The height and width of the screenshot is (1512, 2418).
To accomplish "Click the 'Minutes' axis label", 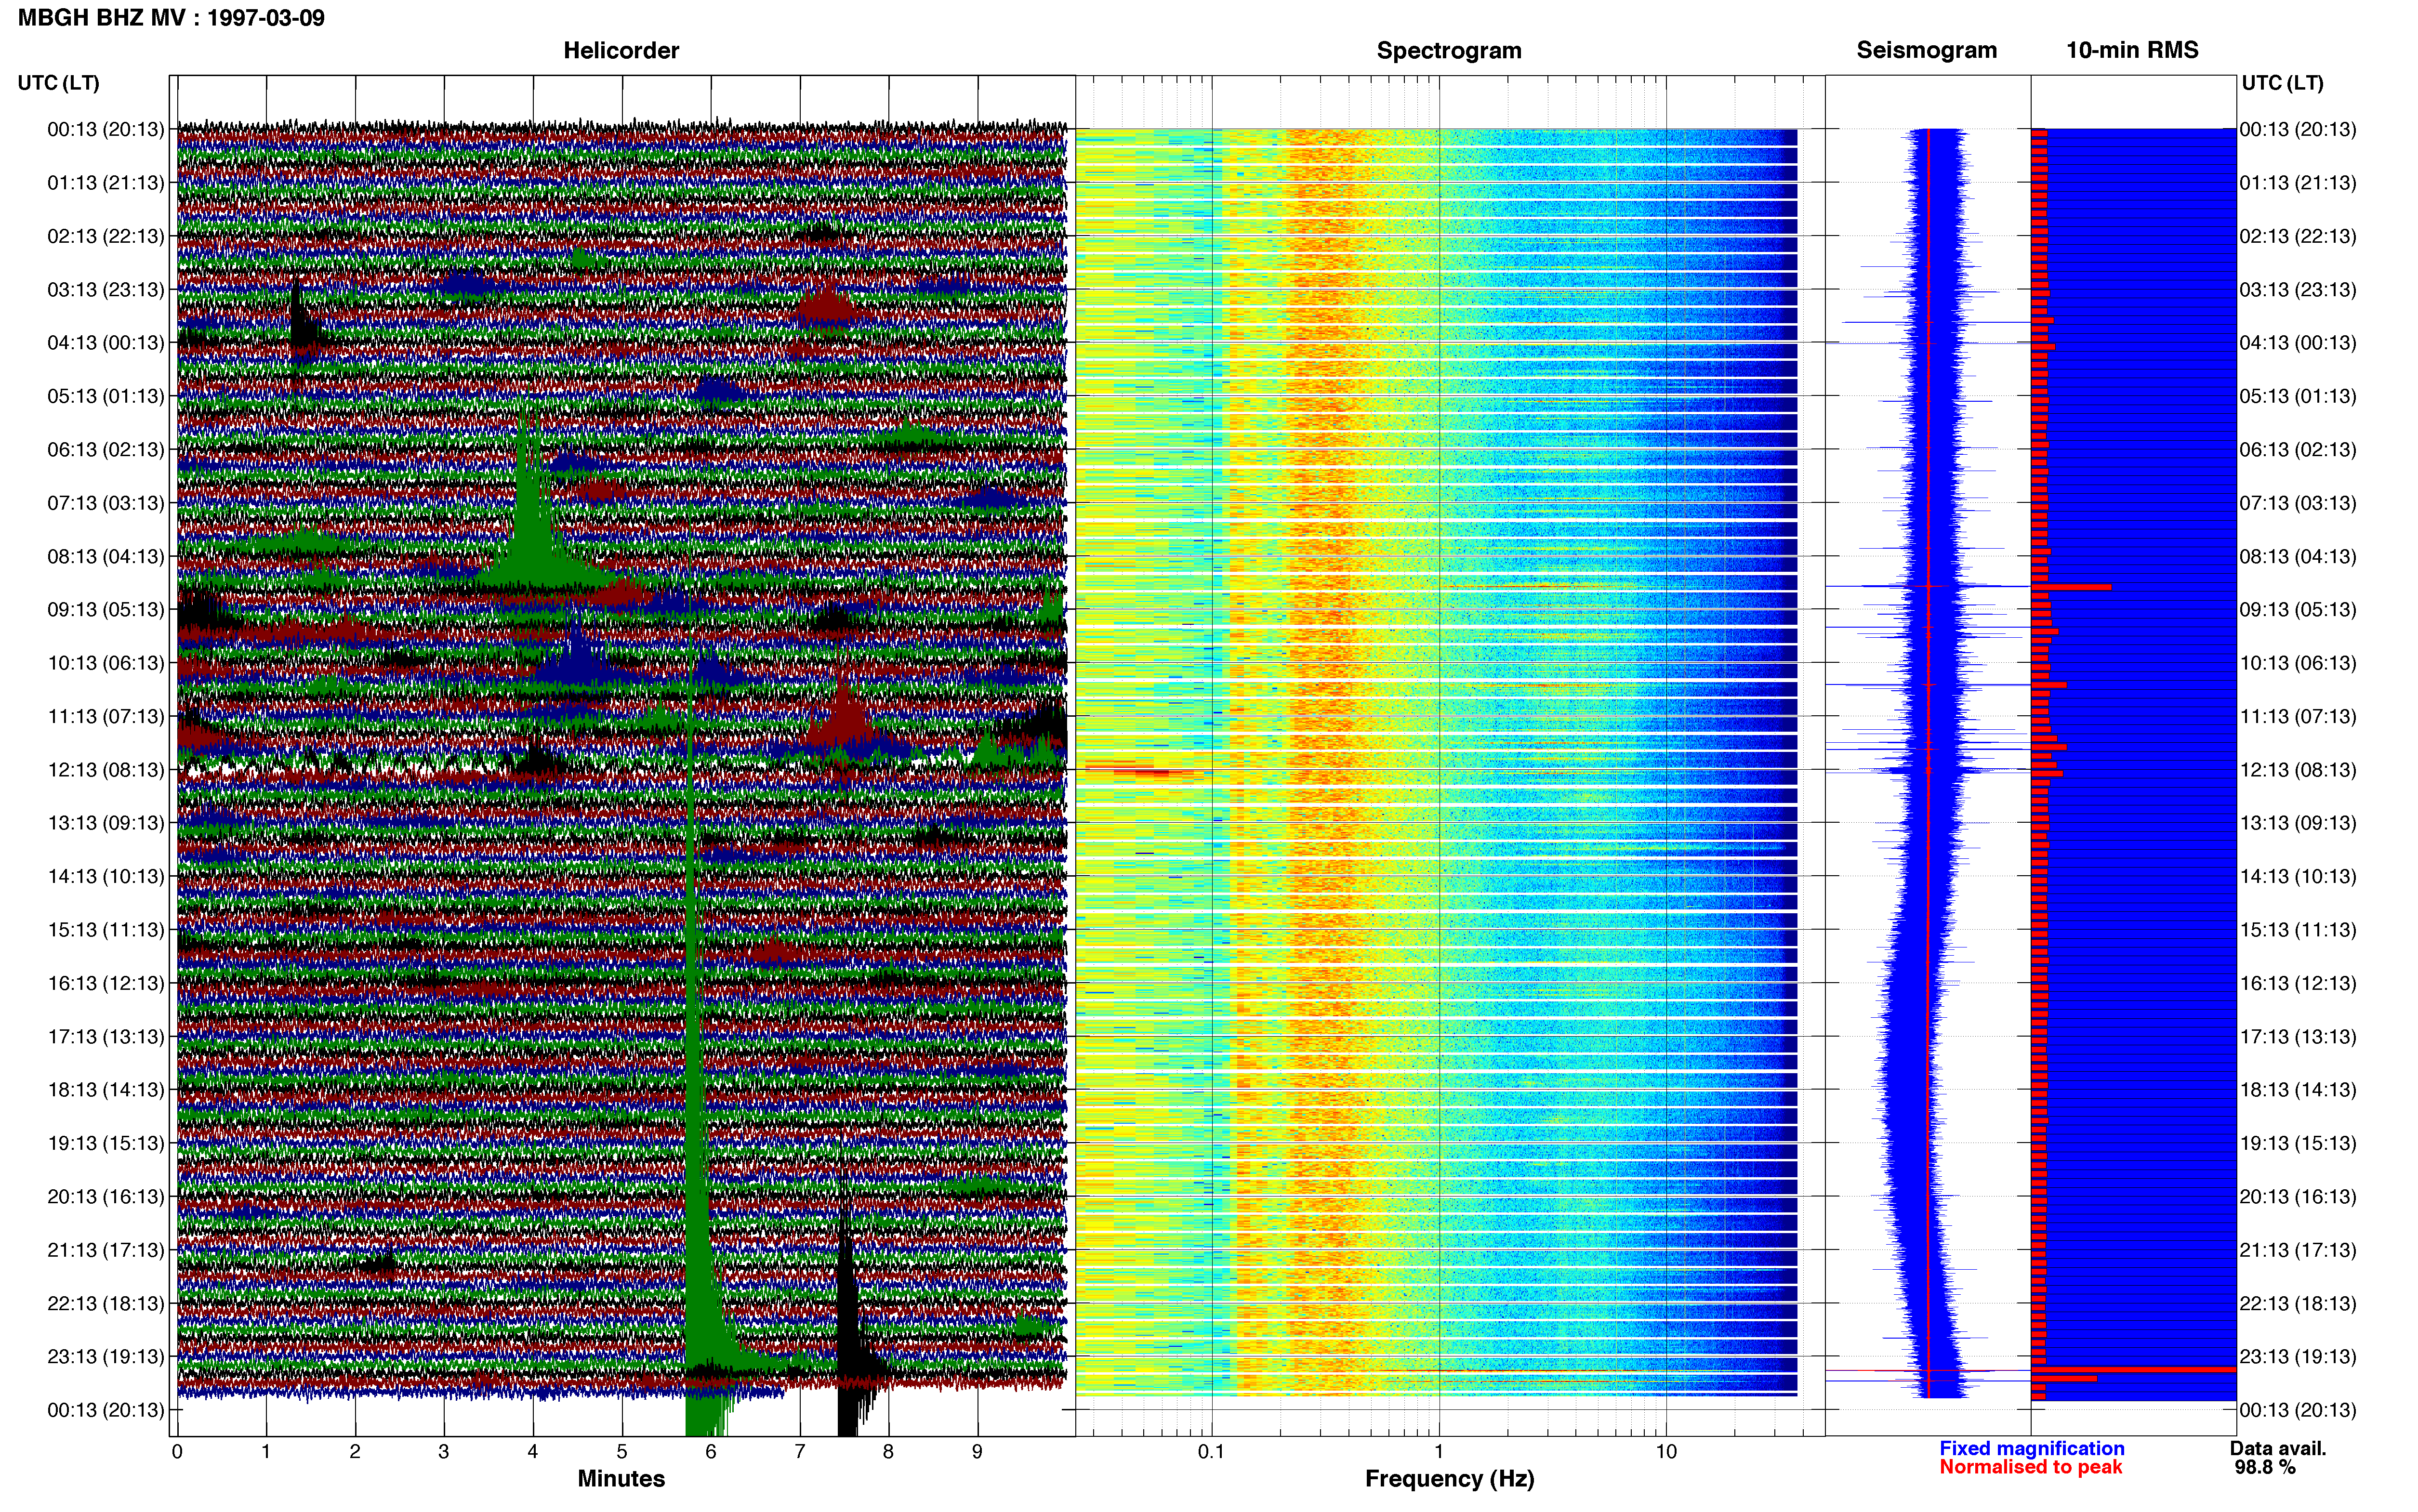I will [x=621, y=1479].
